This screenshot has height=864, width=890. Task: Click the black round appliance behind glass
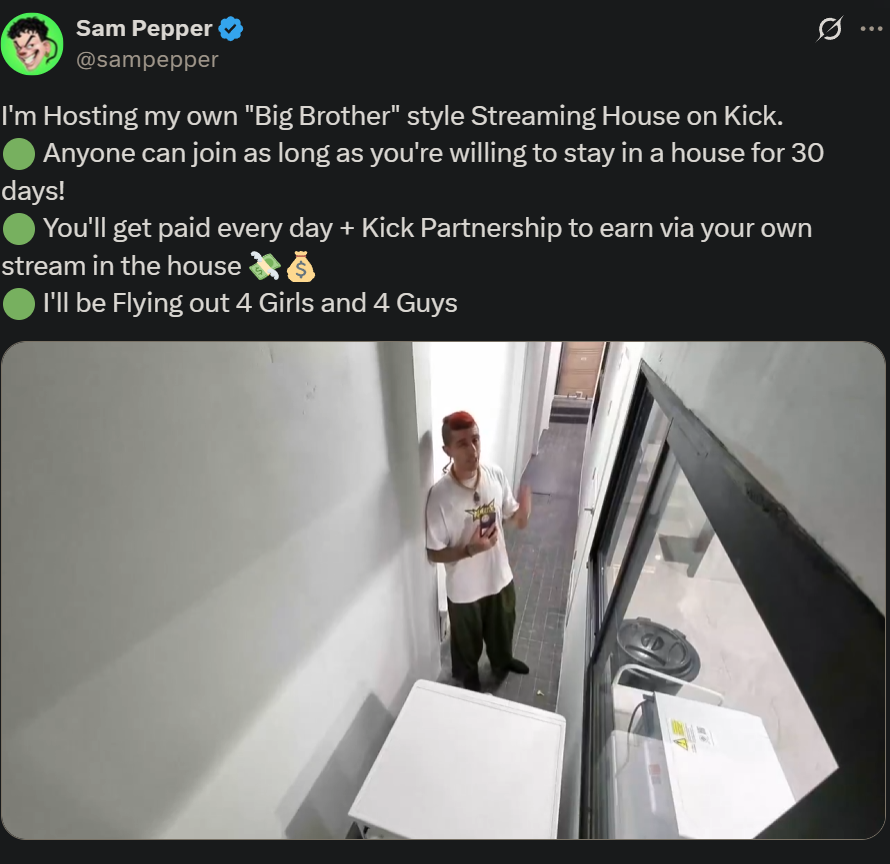point(658,648)
